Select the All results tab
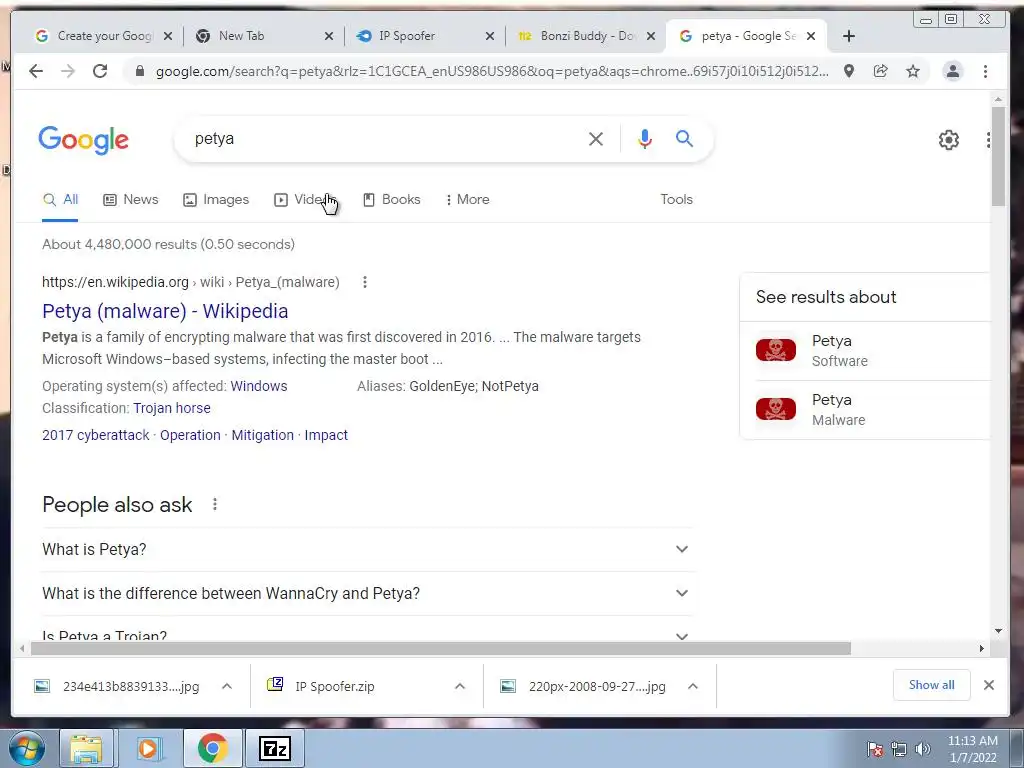Image resolution: width=1024 pixels, height=768 pixels. [x=60, y=199]
